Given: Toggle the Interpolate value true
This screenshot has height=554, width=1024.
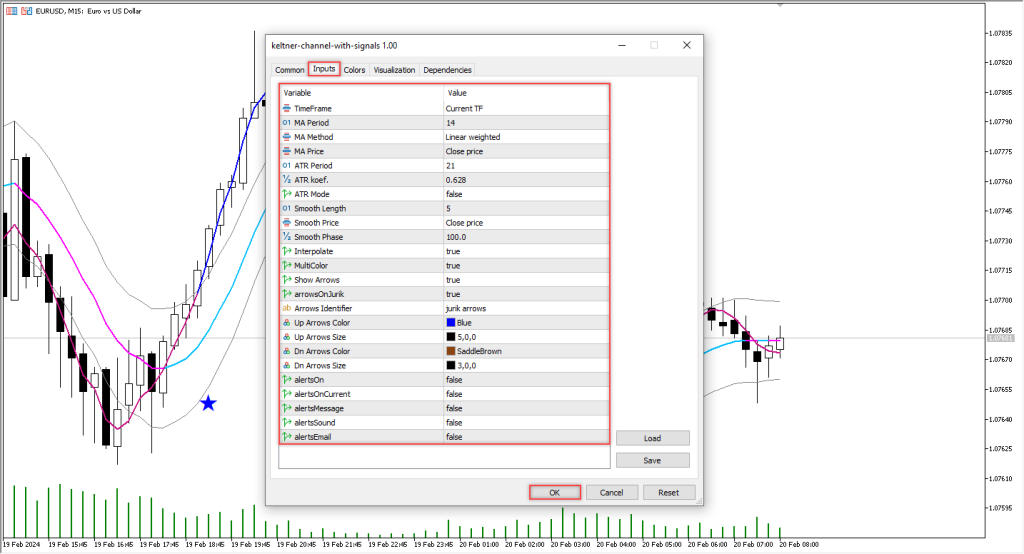Looking at the screenshot, I should (x=453, y=251).
